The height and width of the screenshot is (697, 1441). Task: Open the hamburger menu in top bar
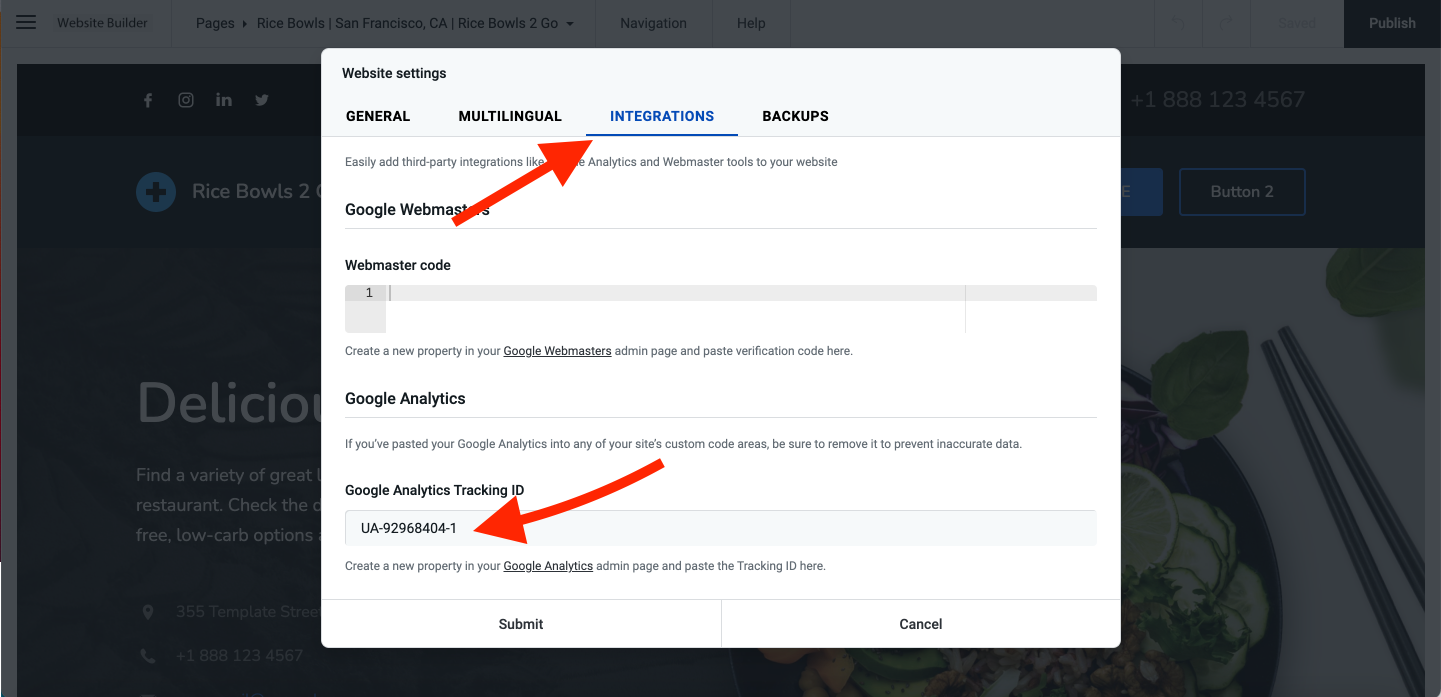pos(26,22)
